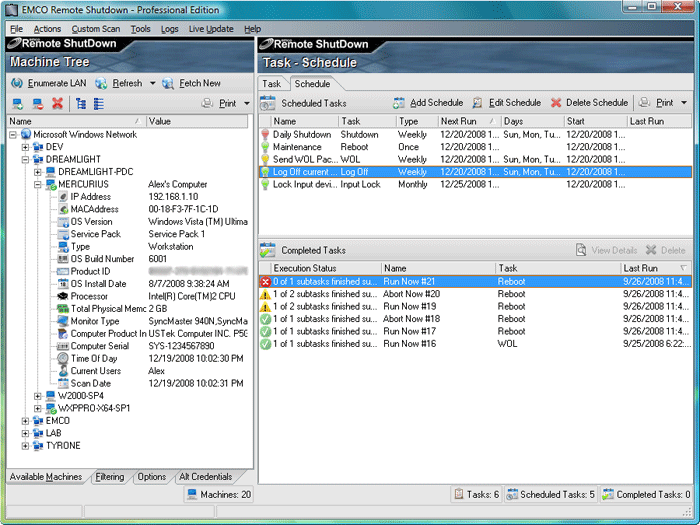Open the Custom Scan menu
Image resolution: width=700 pixels, height=525 pixels.
coord(96,29)
